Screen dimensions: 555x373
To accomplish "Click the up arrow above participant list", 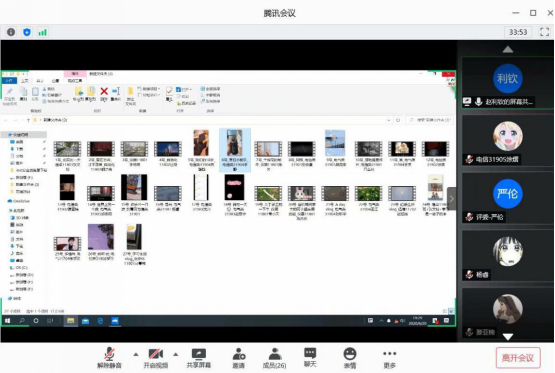I will [x=508, y=49].
